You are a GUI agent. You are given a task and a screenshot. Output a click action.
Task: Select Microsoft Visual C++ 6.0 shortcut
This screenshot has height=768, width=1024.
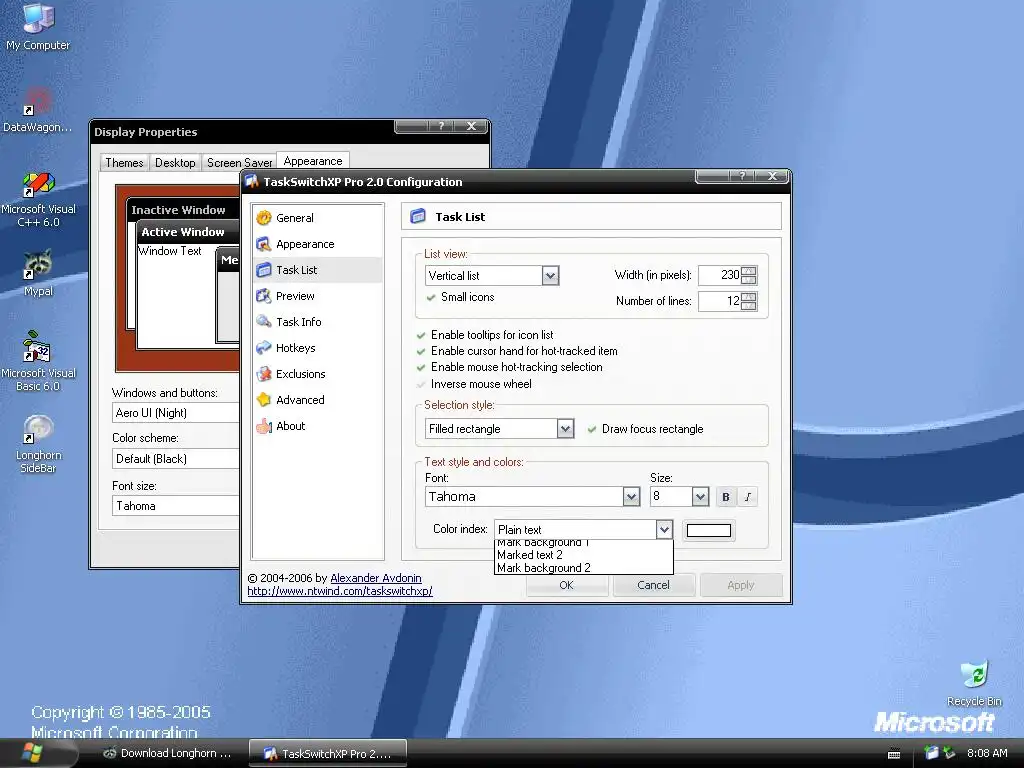[x=38, y=199]
